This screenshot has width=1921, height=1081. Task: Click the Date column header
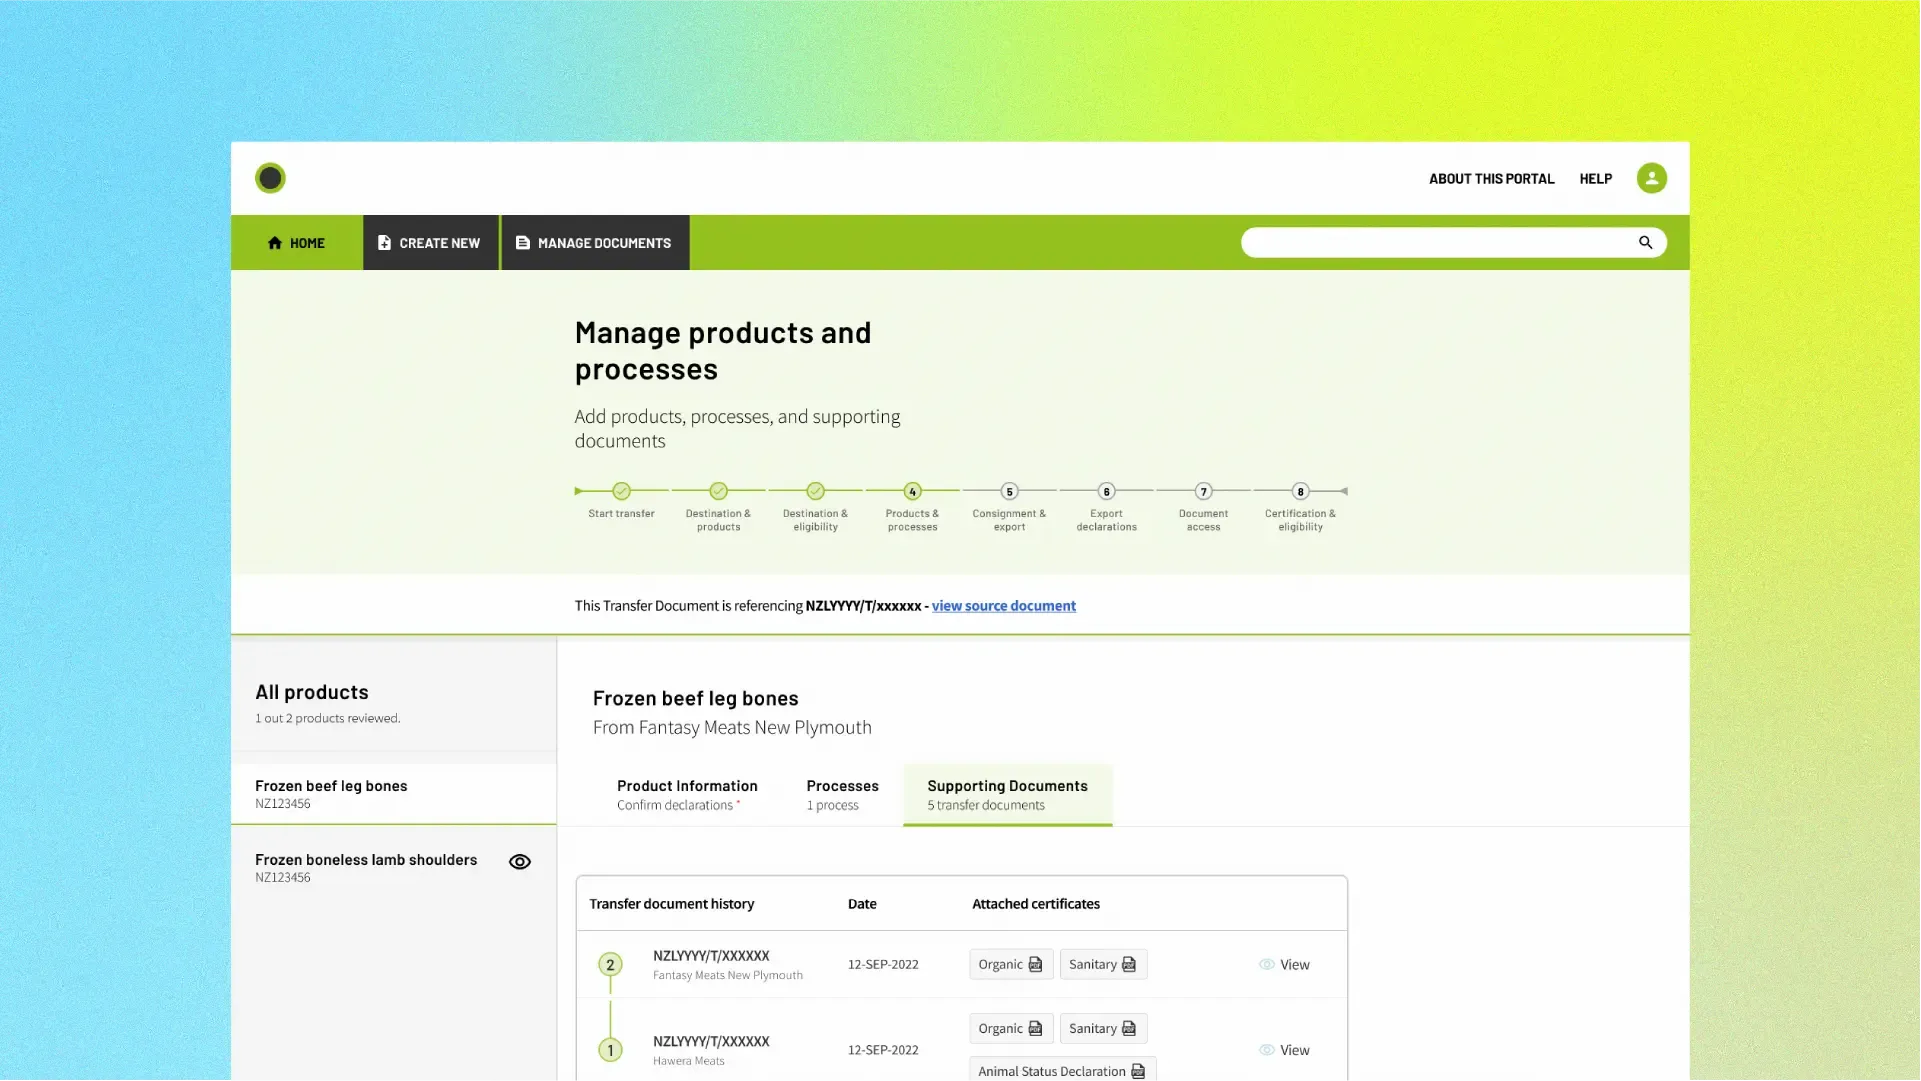[x=862, y=904]
